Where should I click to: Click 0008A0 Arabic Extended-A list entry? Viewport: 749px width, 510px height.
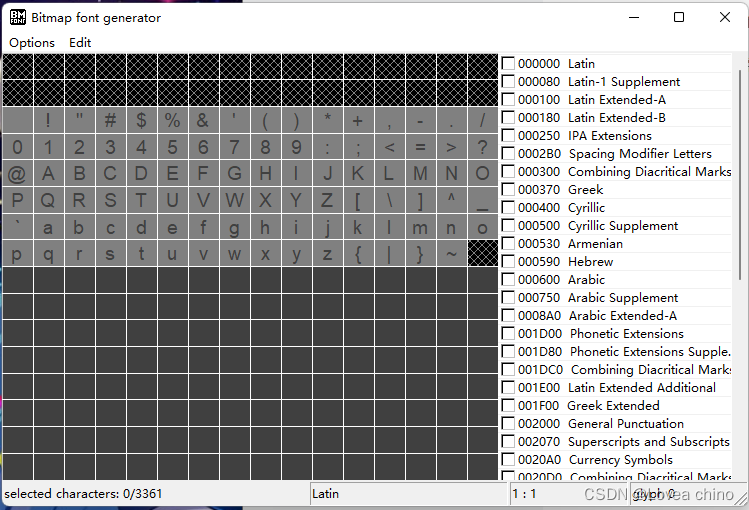616,316
